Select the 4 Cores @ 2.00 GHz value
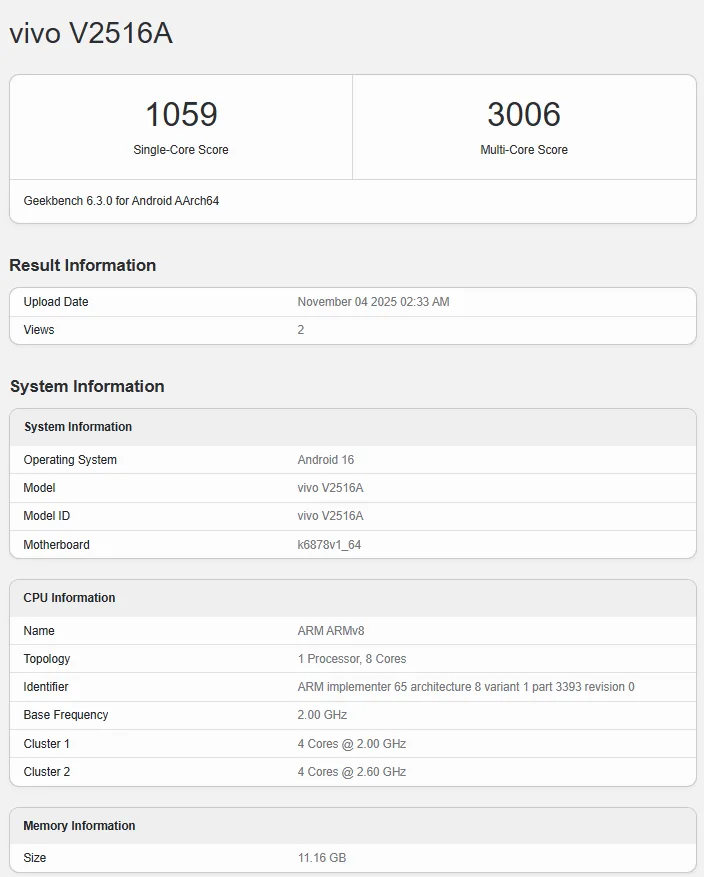Image resolution: width=704 pixels, height=877 pixels. [x=352, y=744]
